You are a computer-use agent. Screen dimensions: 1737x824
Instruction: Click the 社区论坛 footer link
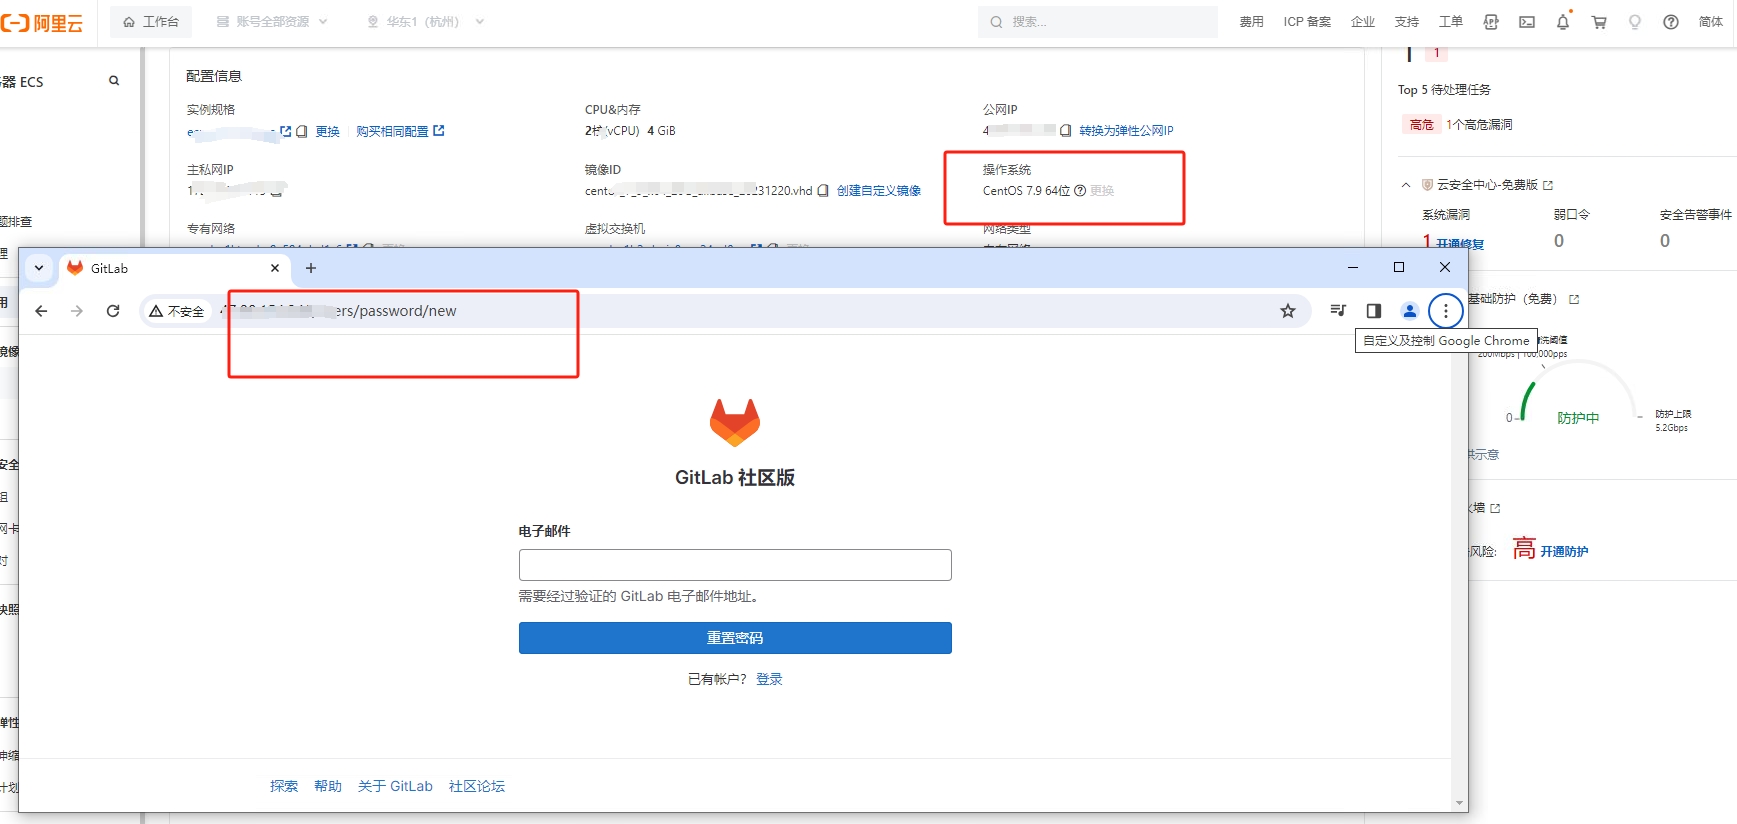[x=477, y=786]
